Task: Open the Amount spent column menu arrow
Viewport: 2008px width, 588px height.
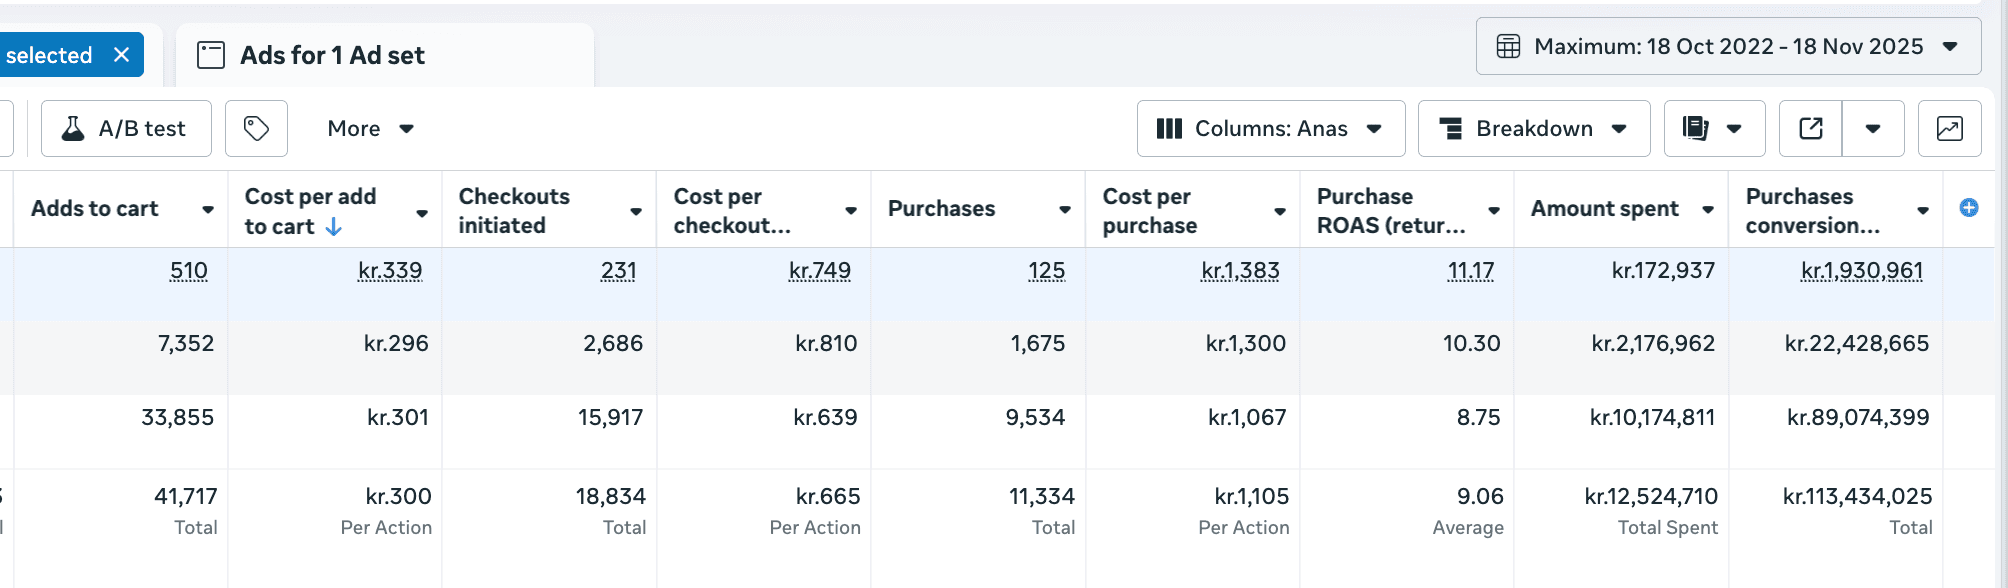Action: click(1708, 210)
